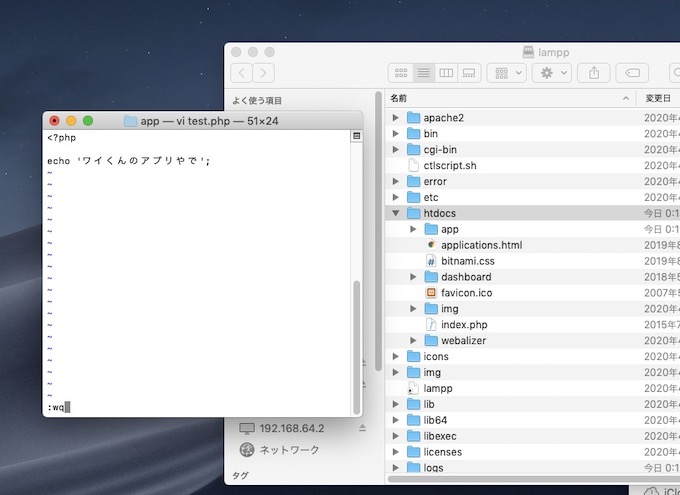The height and width of the screenshot is (495, 680).
Task: Expand the libexec folder
Action: coord(396,436)
